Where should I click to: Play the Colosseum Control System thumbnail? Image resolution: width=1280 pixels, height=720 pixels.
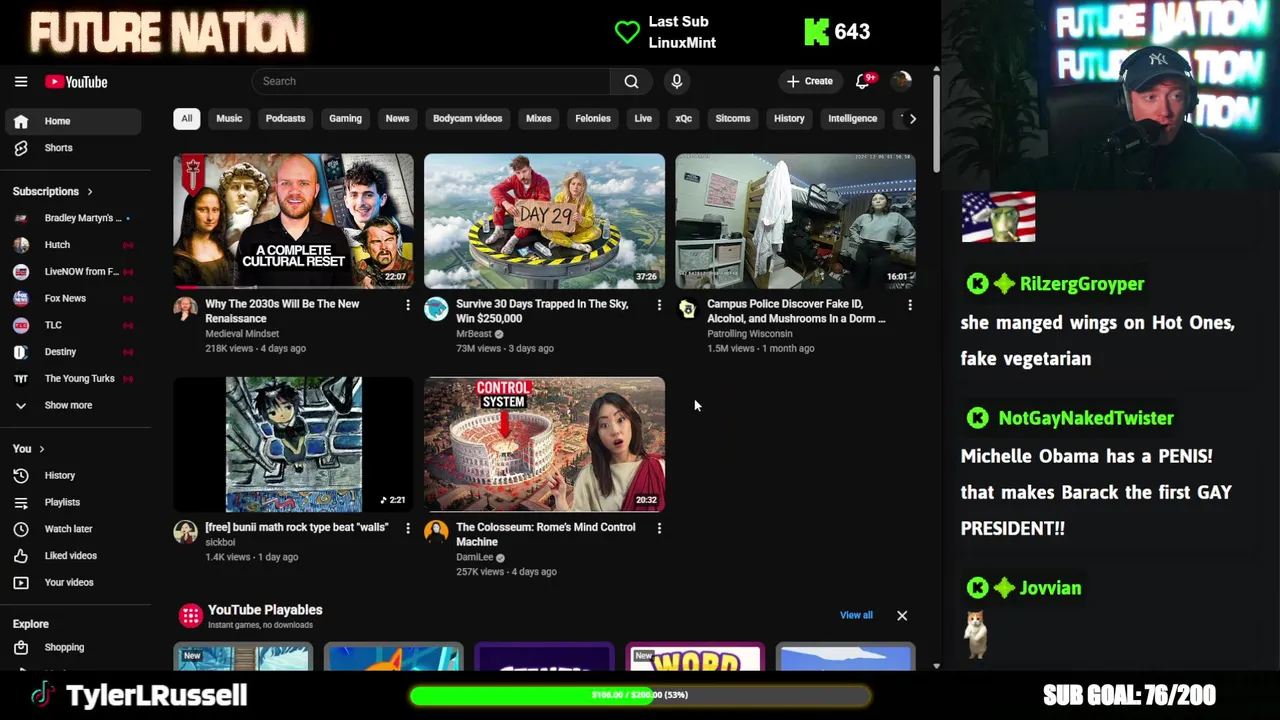click(x=544, y=444)
